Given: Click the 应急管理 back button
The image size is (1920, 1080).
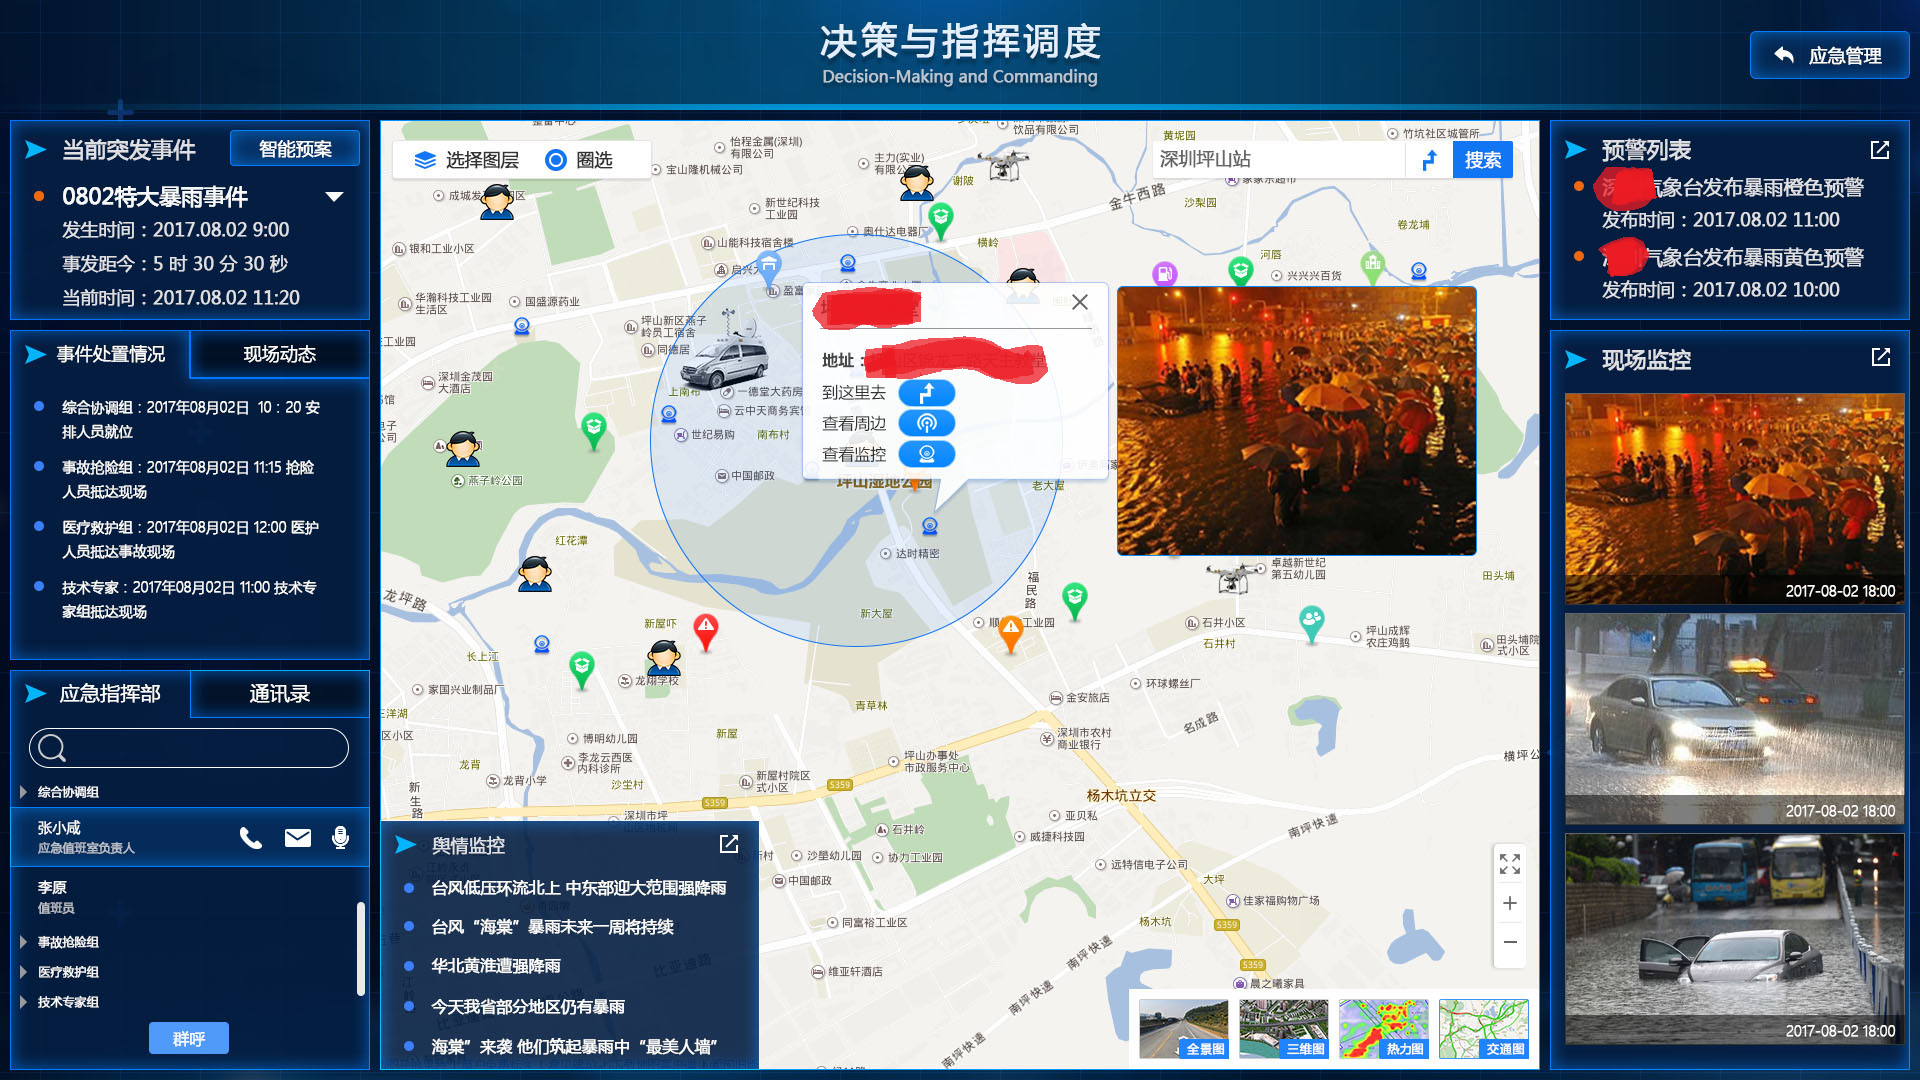Looking at the screenshot, I should (x=1828, y=56).
